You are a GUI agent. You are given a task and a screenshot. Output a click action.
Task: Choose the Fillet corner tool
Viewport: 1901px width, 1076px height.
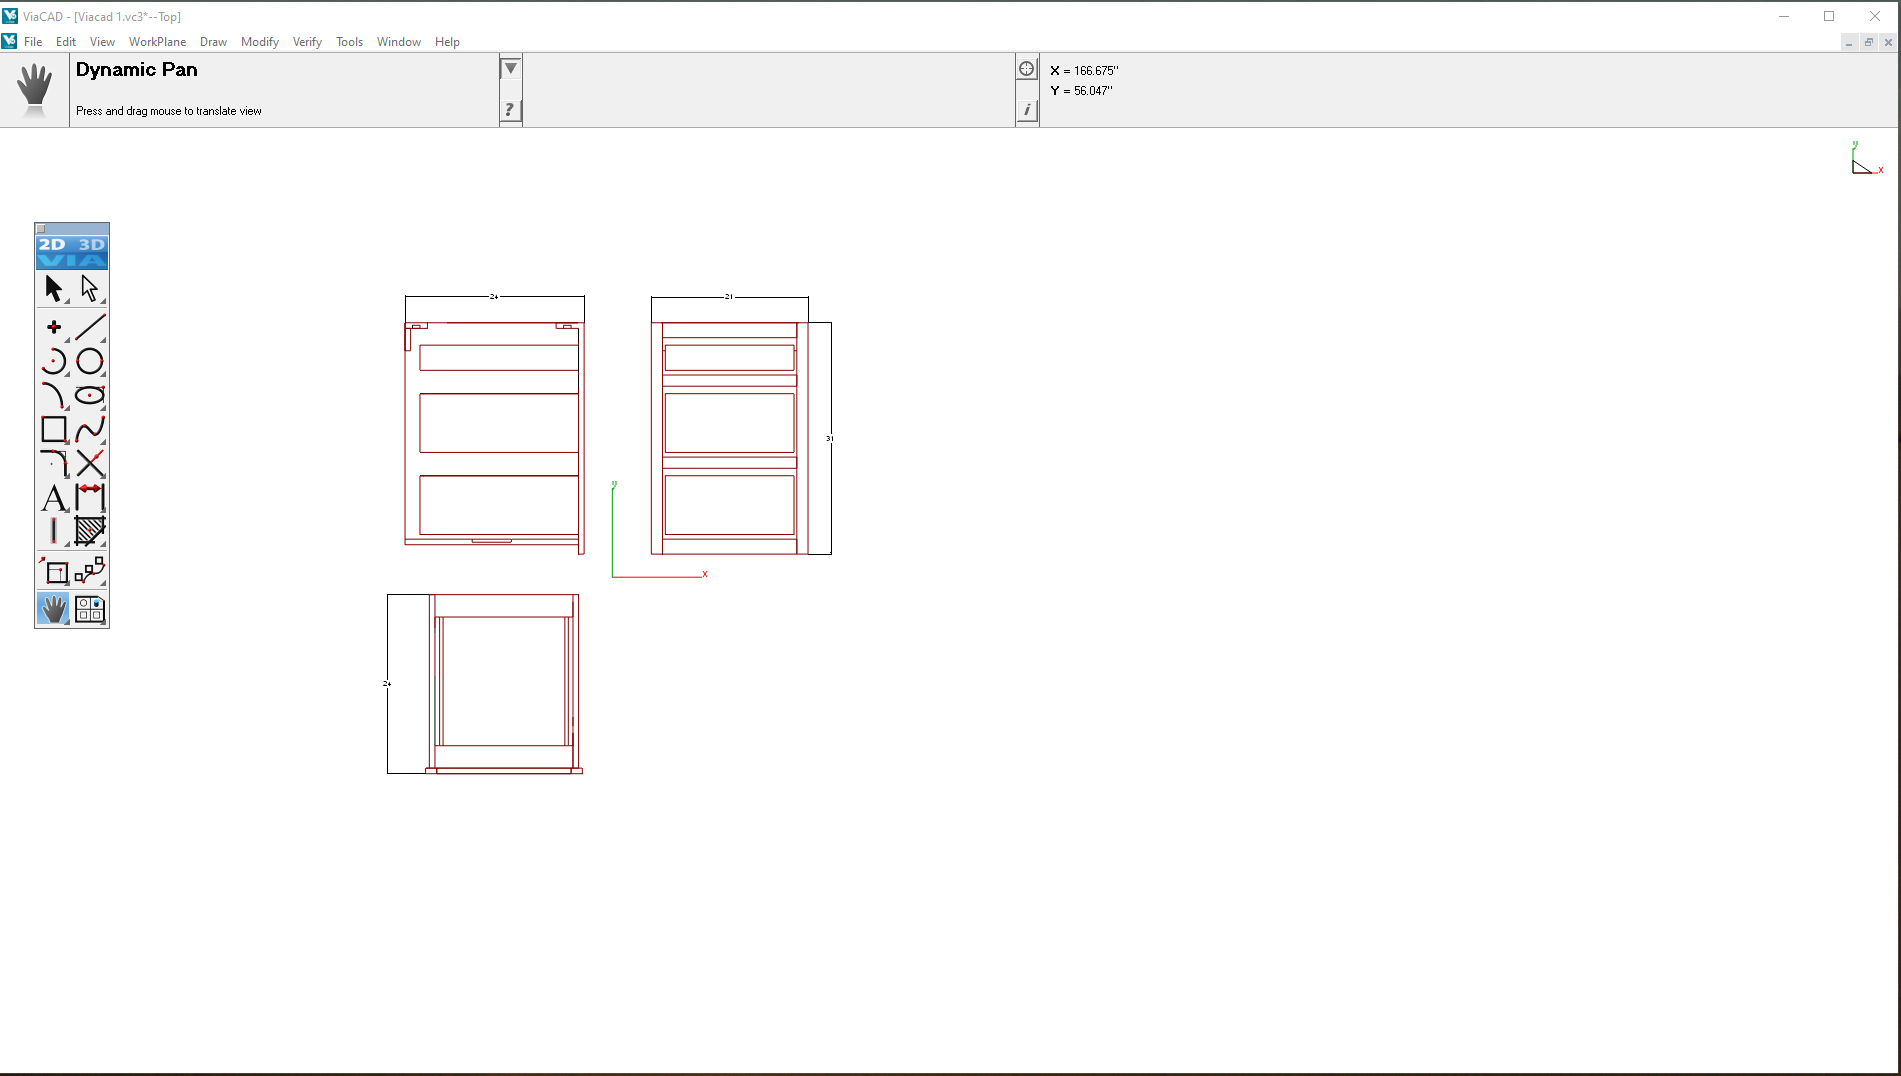tap(54, 463)
